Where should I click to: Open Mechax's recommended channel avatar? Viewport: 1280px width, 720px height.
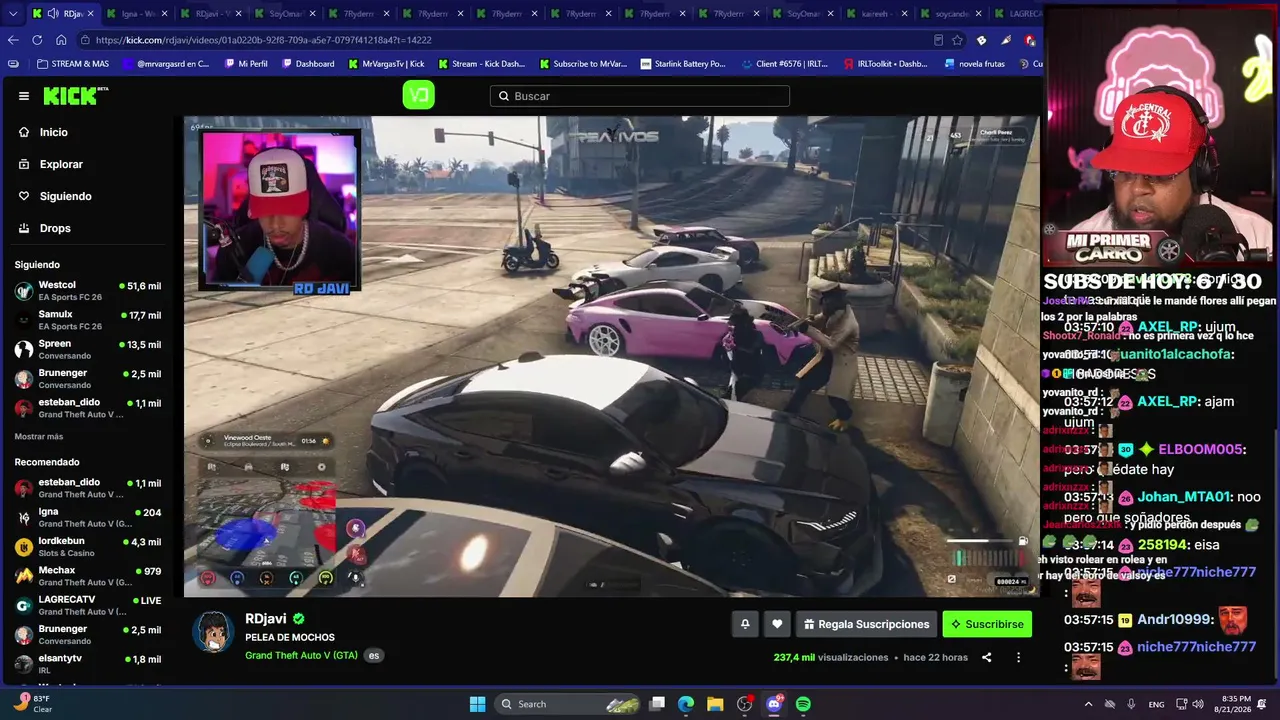pos(24,576)
